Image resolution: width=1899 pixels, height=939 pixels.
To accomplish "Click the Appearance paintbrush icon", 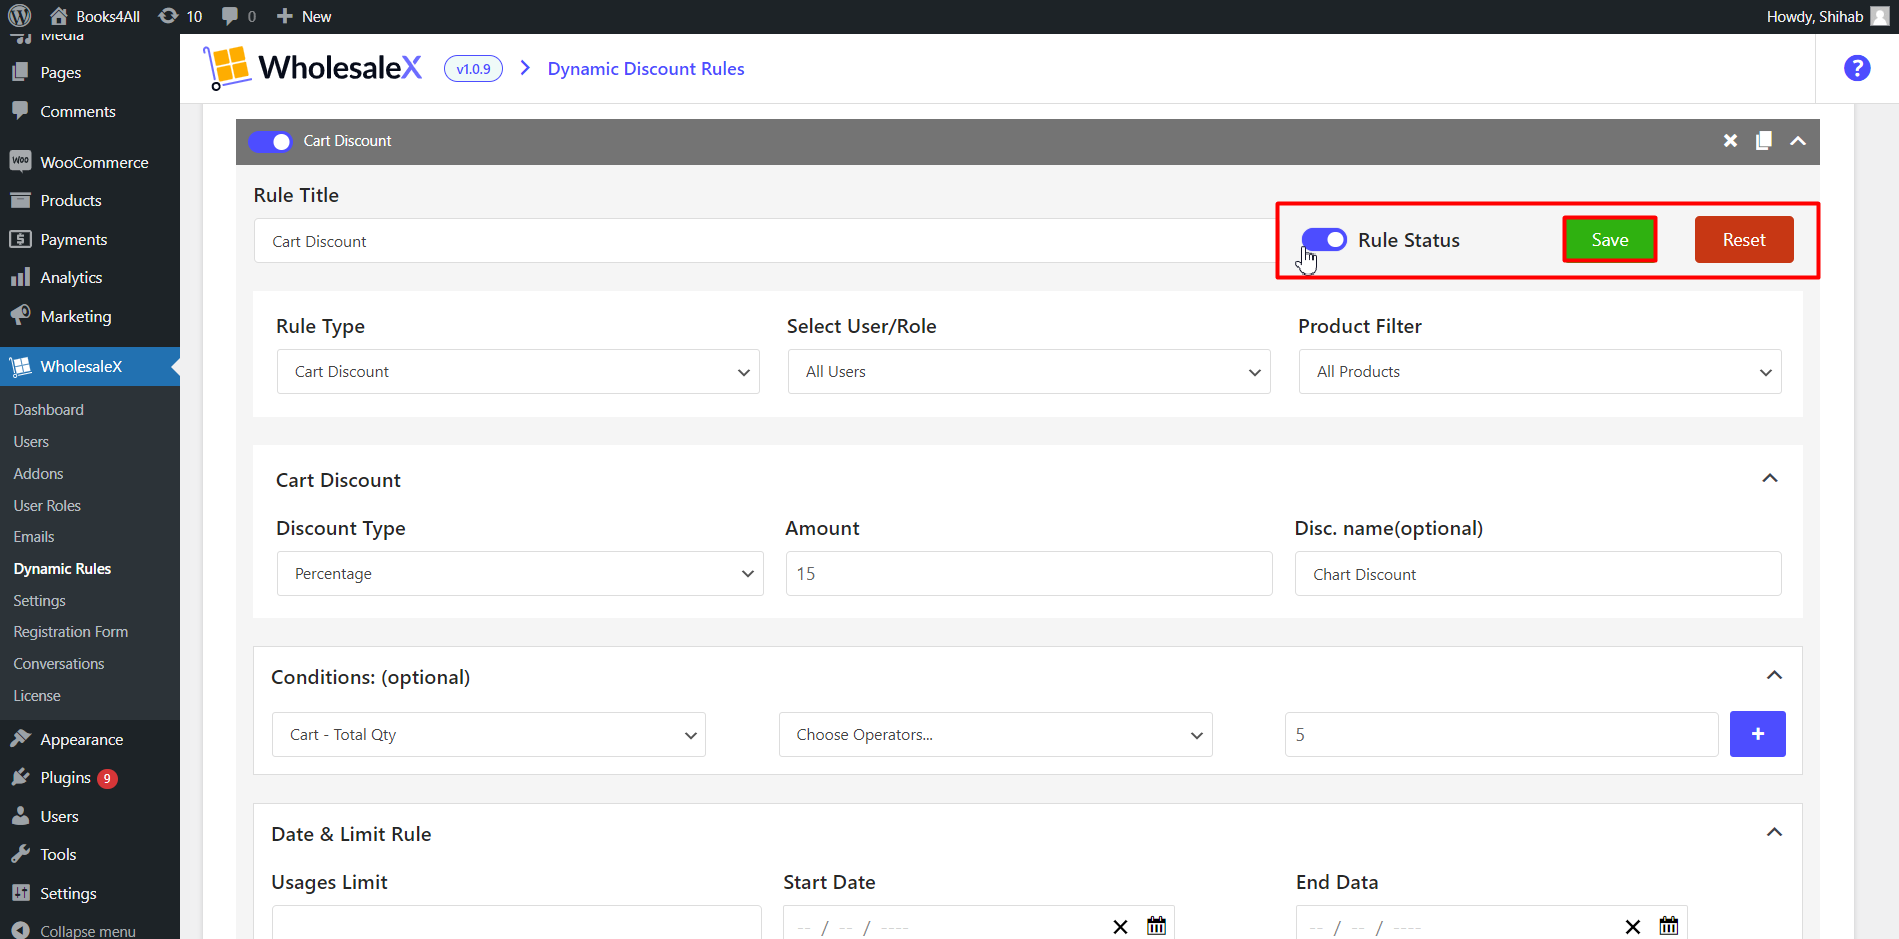I will (20, 739).
